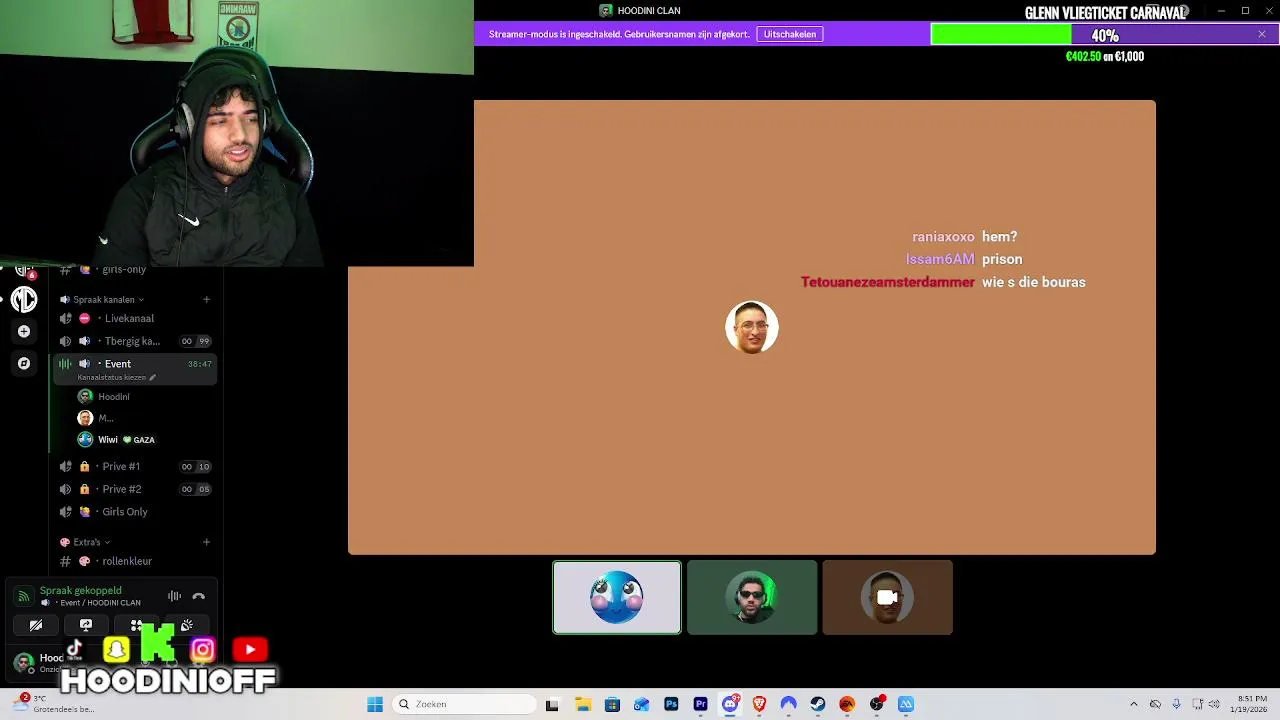Join the Livekanaal voice channel
The height and width of the screenshot is (720, 1280).
[x=134, y=318]
